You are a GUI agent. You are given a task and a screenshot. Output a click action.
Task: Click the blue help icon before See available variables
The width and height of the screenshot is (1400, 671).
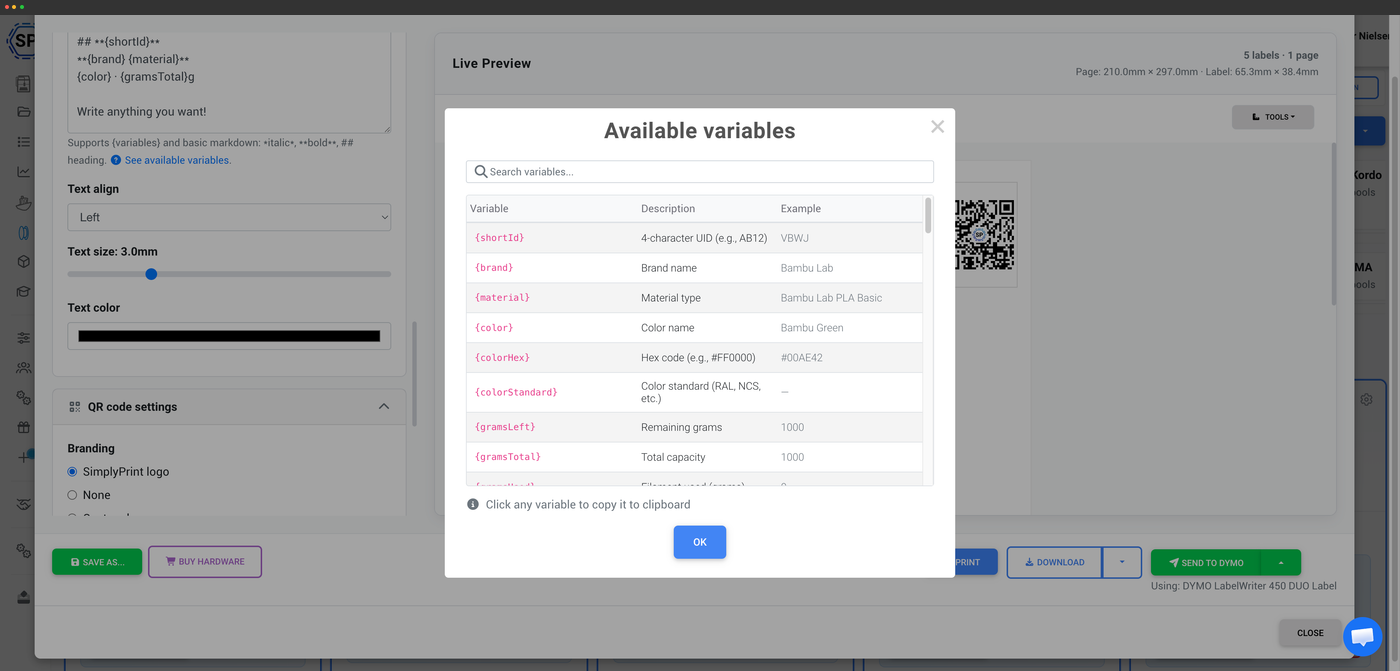tap(116, 160)
